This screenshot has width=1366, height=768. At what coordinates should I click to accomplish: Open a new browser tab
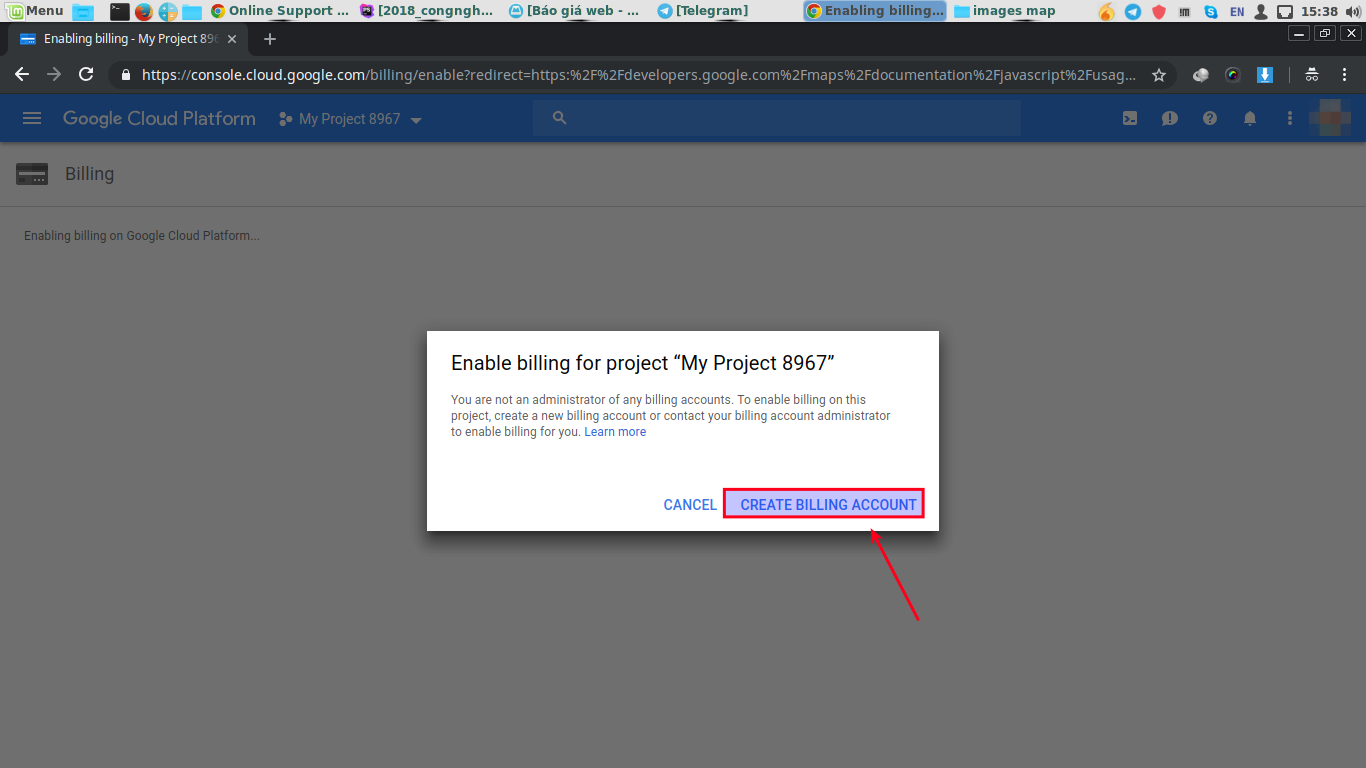click(269, 39)
